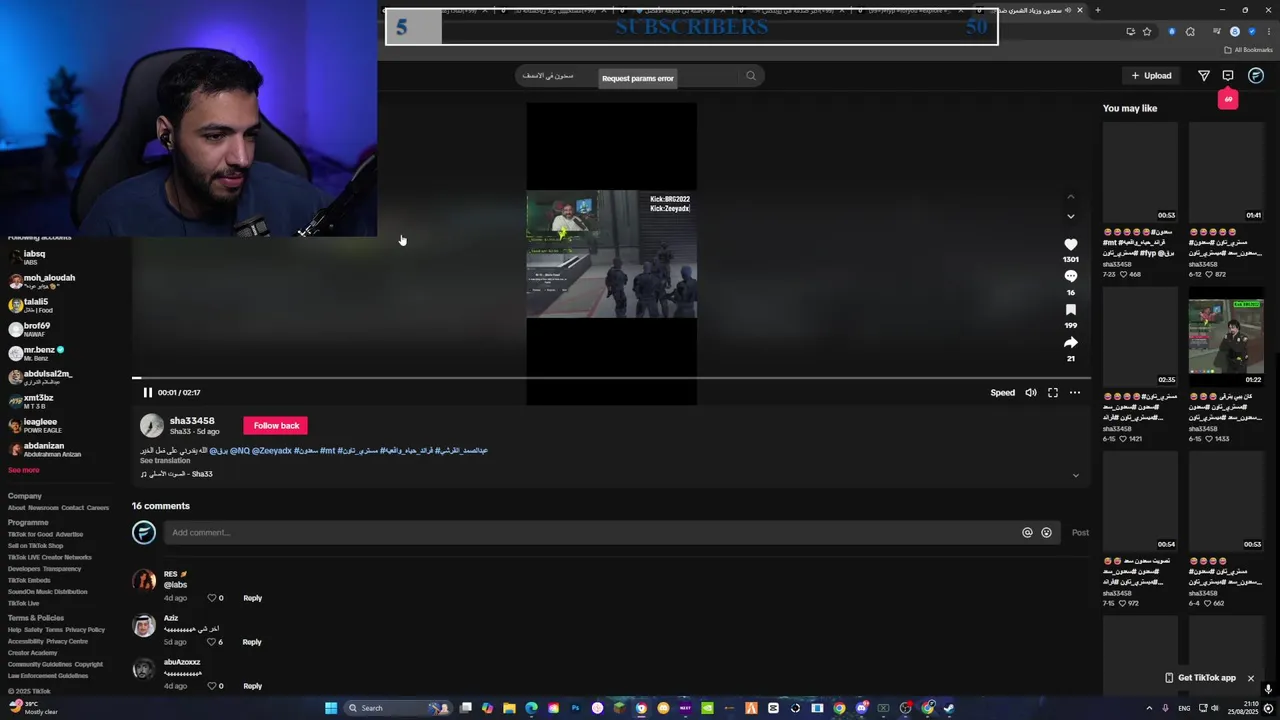1280x720 pixels.
Task: Insert a mention with the @ icon
Action: (1027, 533)
